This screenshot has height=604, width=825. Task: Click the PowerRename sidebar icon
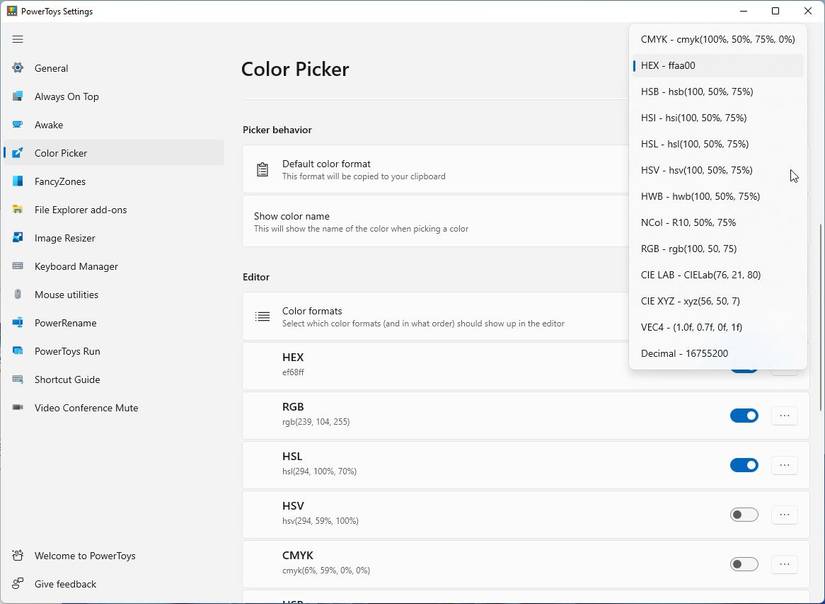coord(20,322)
